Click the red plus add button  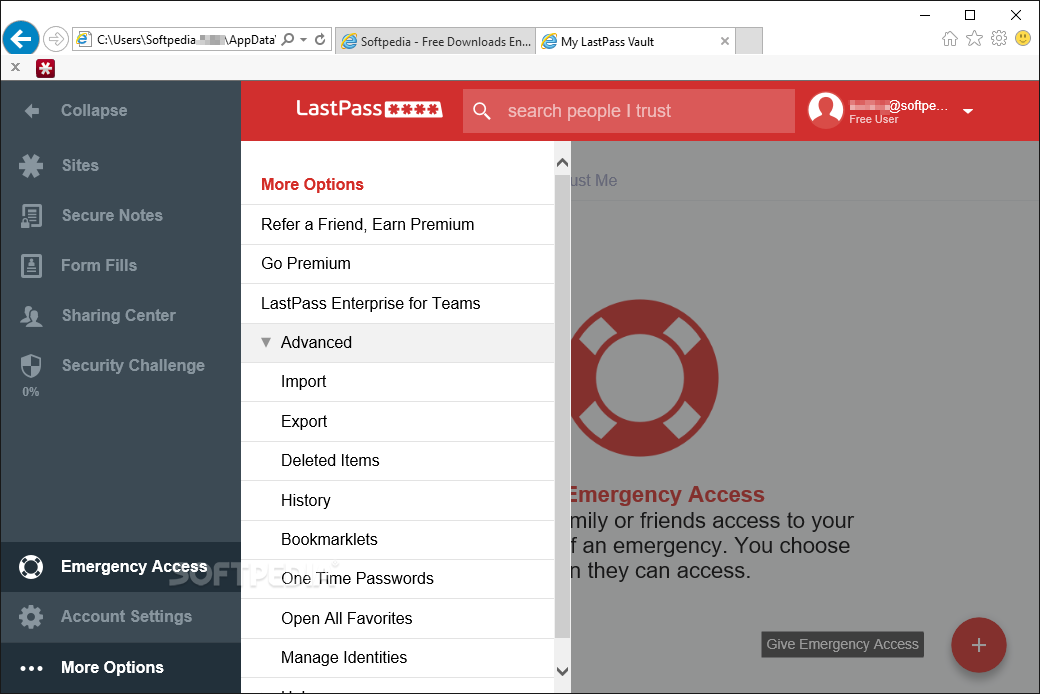979,645
